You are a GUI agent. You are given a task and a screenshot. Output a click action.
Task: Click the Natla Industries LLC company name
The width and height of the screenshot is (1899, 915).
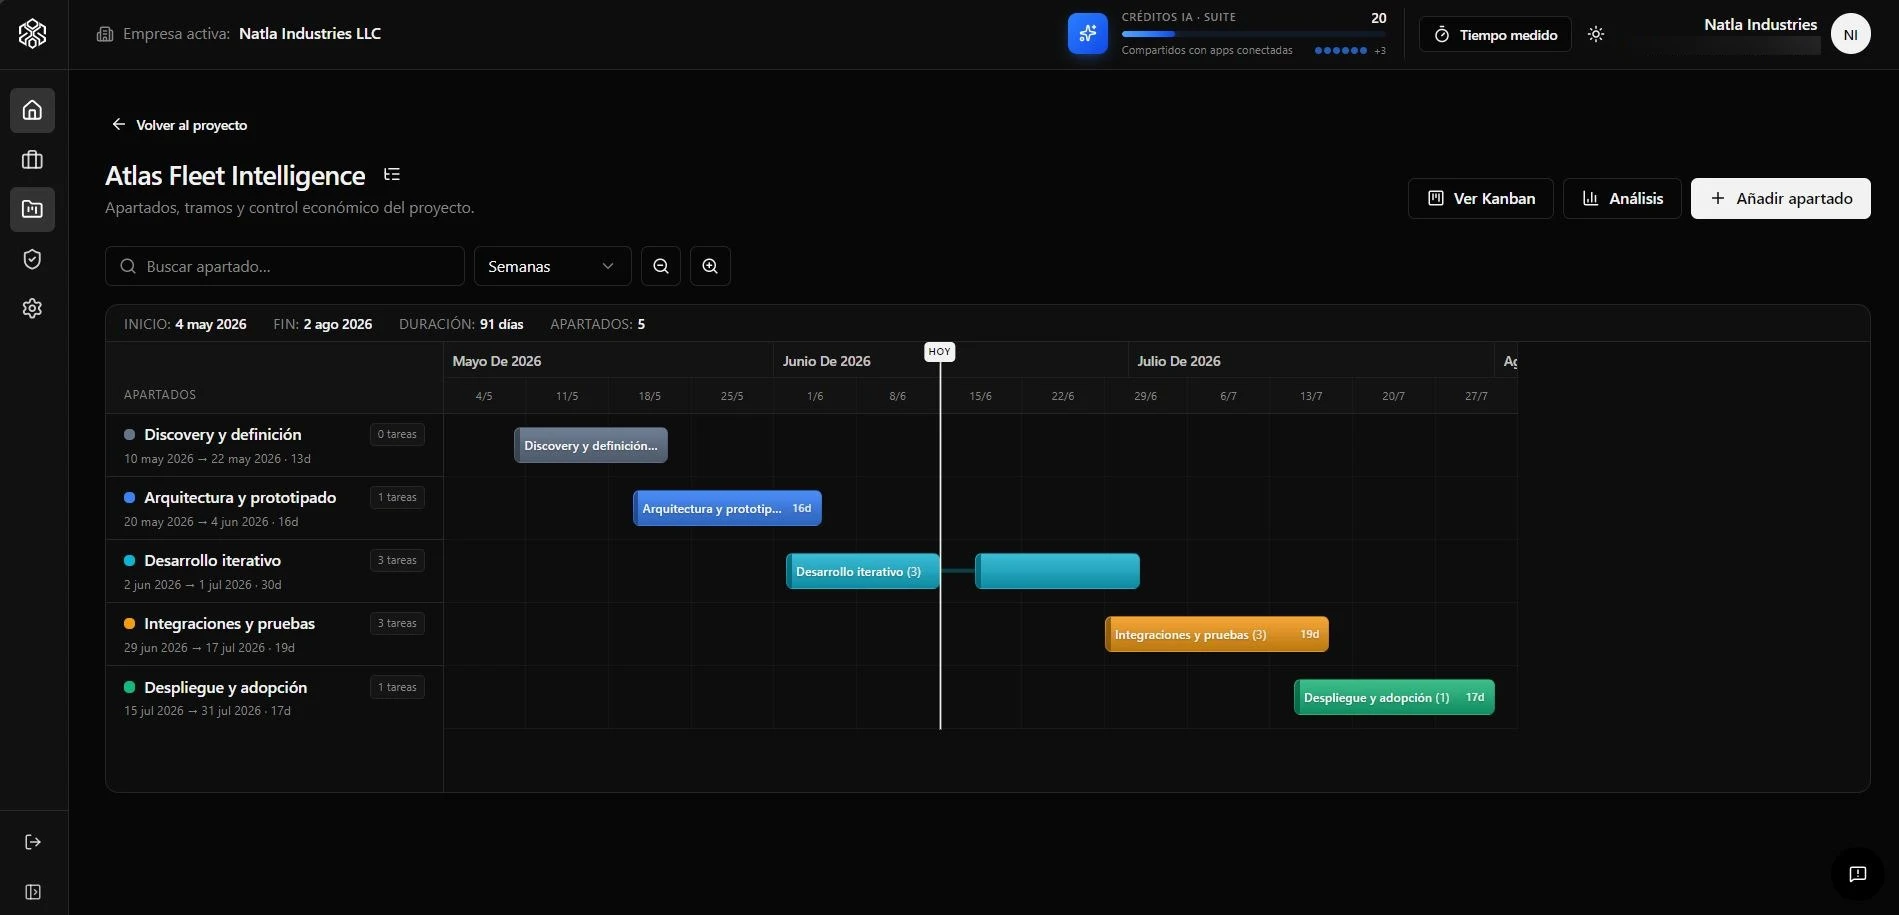coord(310,34)
